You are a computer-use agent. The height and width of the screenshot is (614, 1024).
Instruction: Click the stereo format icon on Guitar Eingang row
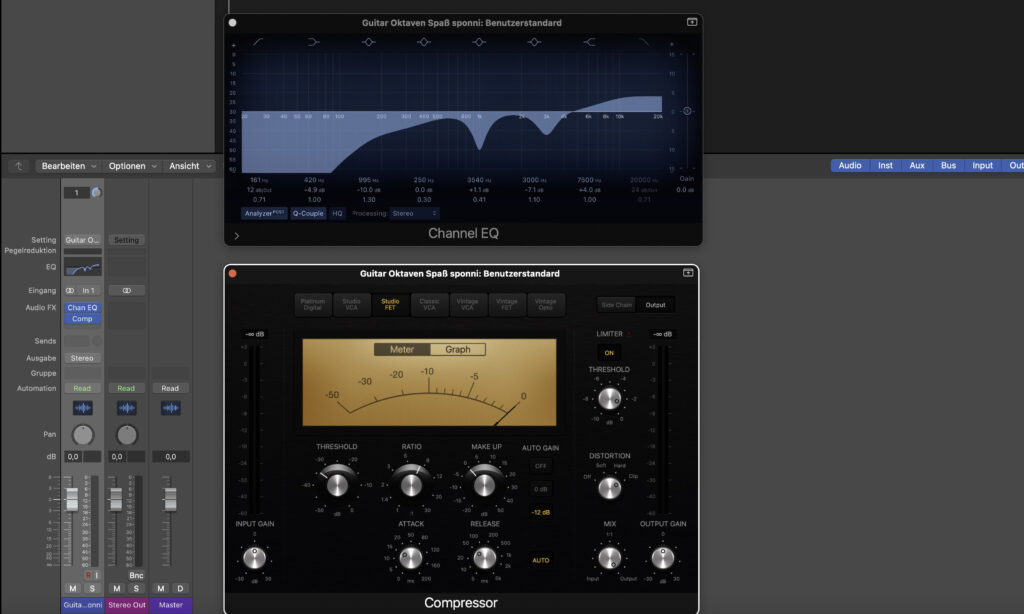tap(70, 290)
